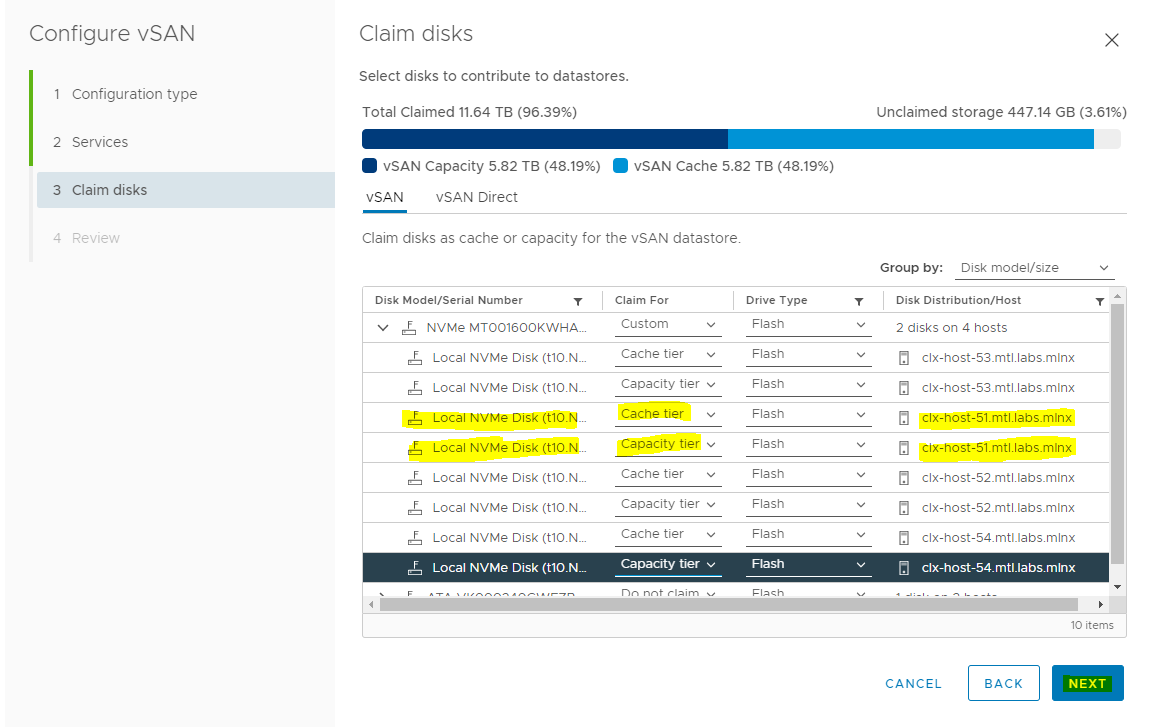The image size is (1155, 727).
Task: Open Cache tier dropdown for clx-host-51 disk
Action: click(x=668, y=415)
